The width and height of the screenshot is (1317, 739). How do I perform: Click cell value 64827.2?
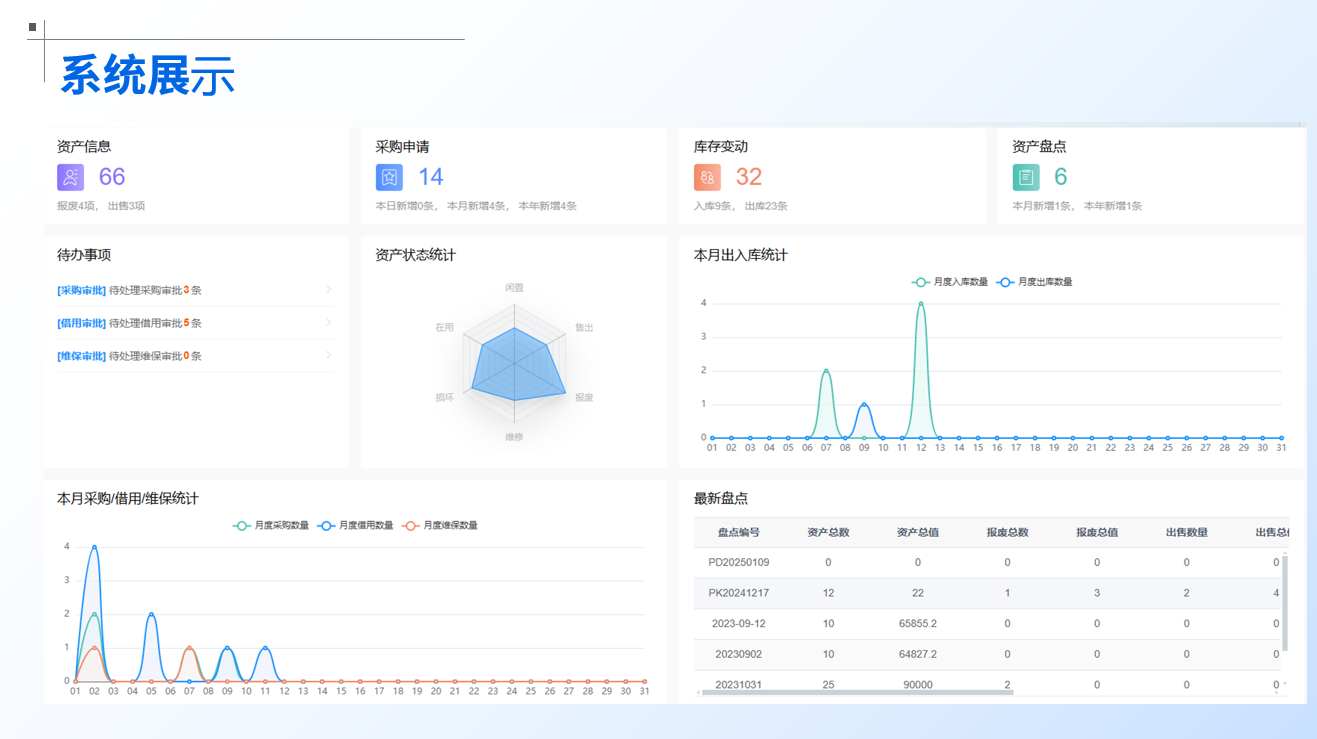918,654
